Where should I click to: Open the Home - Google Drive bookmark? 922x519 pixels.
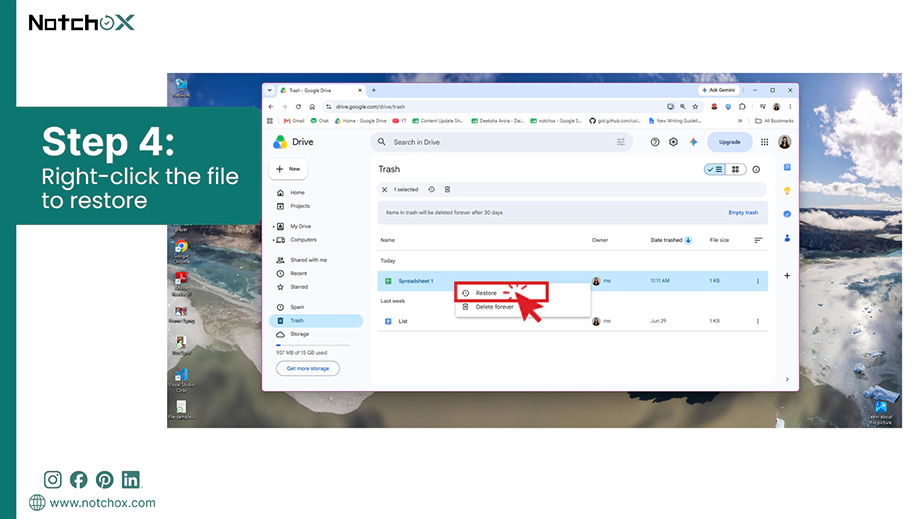tap(360, 120)
